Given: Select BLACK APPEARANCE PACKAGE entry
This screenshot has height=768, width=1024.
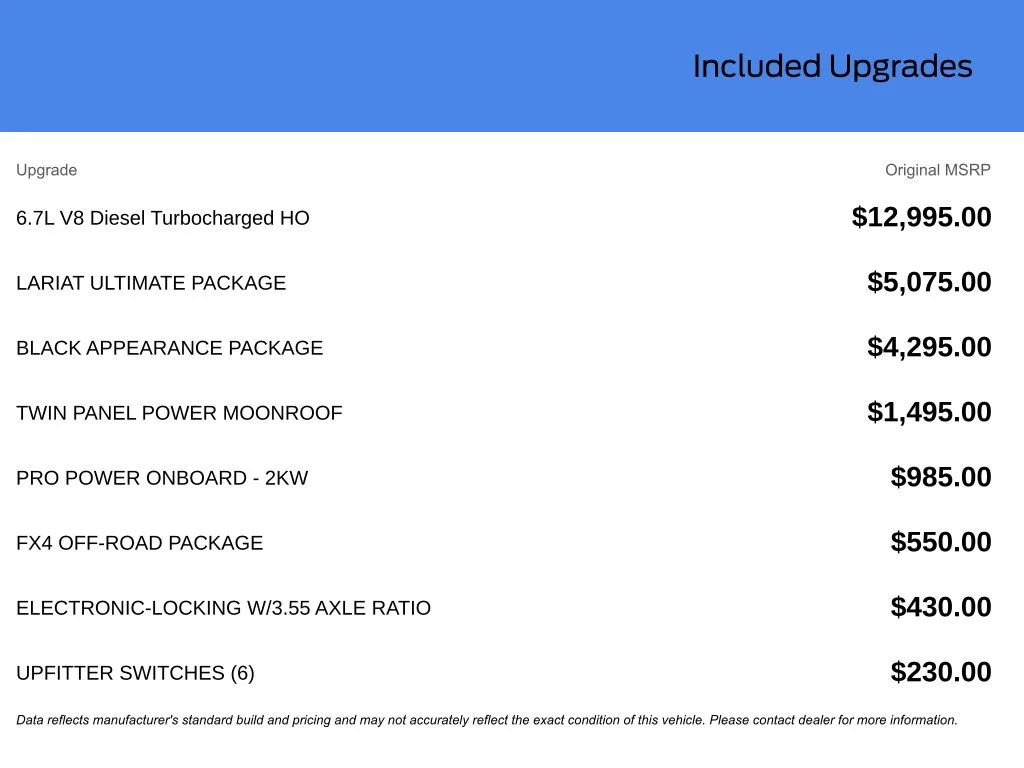Looking at the screenshot, I should pyautogui.click(x=170, y=347).
